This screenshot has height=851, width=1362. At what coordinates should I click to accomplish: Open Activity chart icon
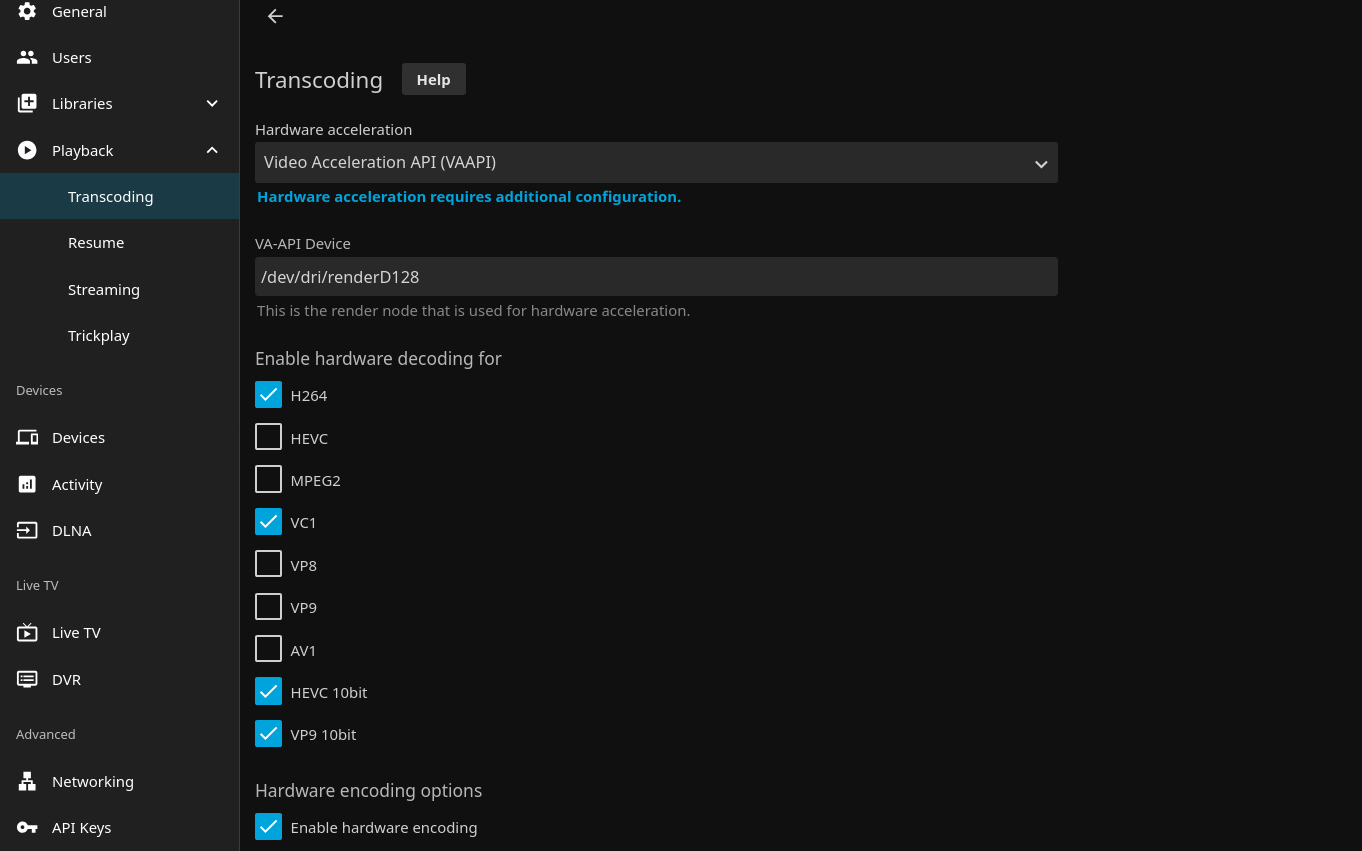[27, 485]
